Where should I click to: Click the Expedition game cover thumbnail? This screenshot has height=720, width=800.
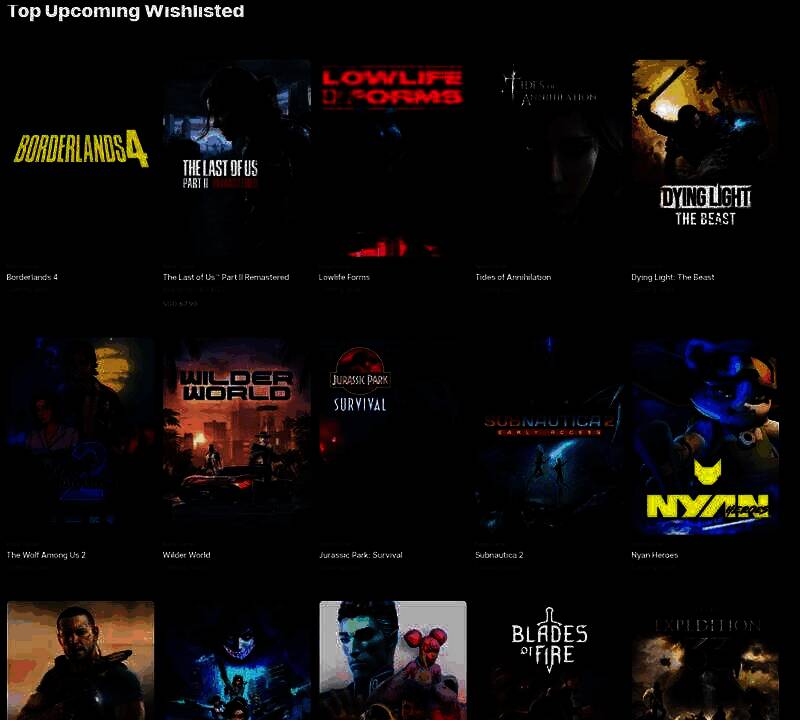coord(705,660)
